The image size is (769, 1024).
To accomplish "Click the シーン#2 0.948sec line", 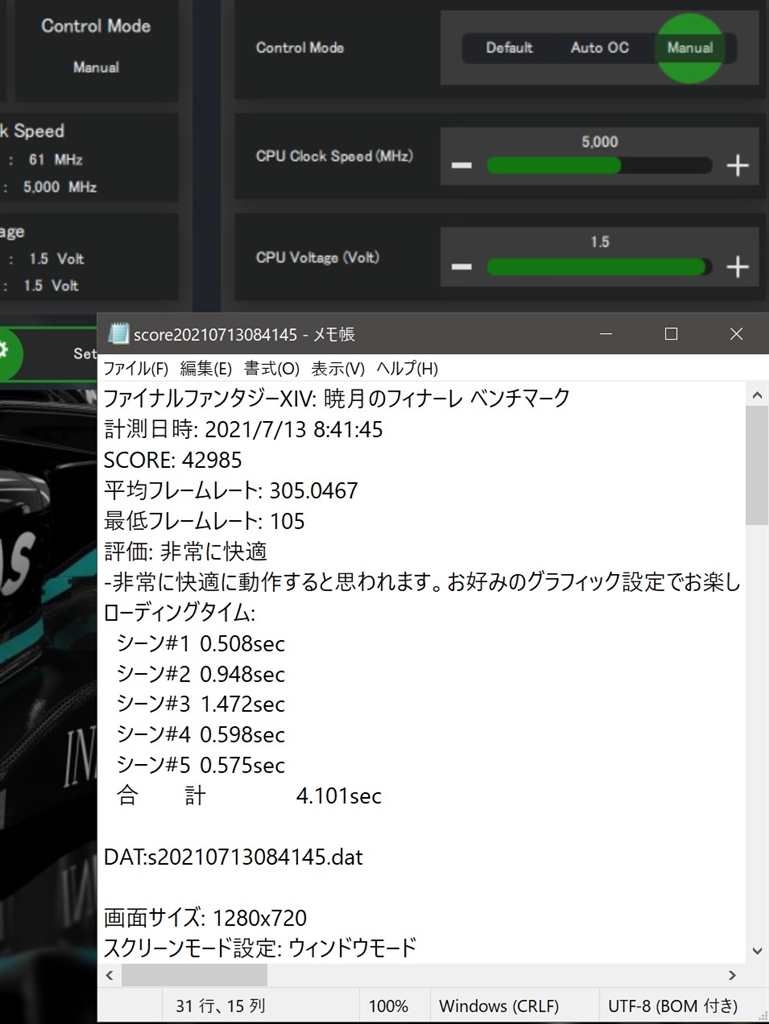I will (x=201, y=674).
